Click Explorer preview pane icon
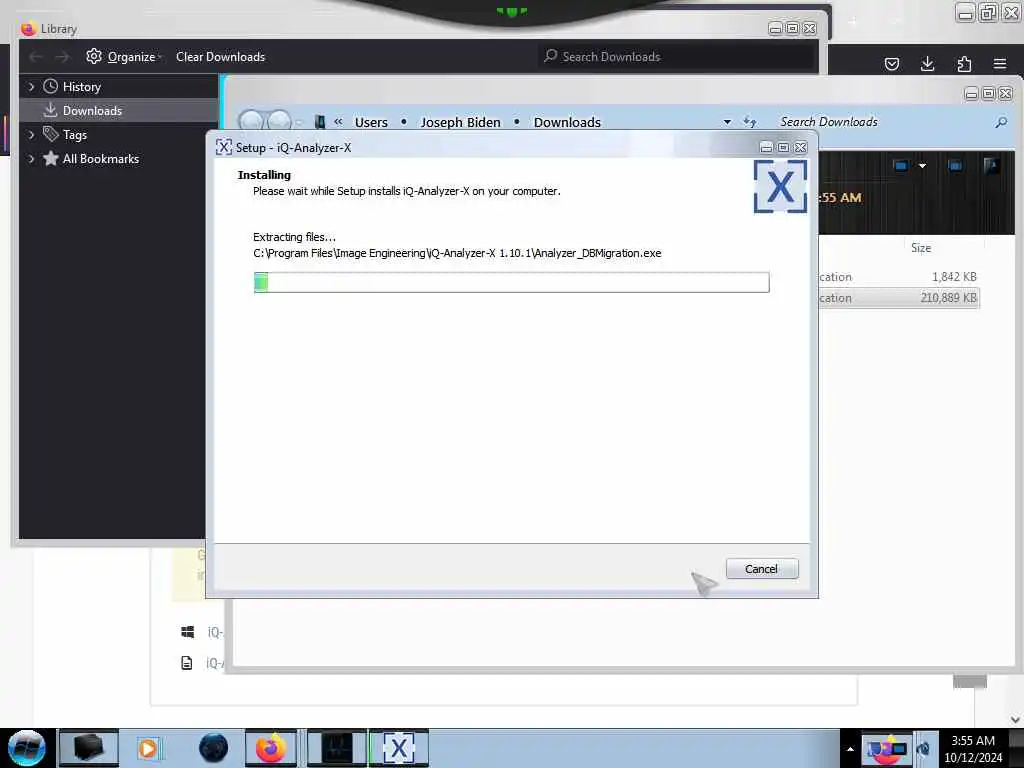Viewport: 1024px width, 768px height. pyautogui.click(x=955, y=166)
